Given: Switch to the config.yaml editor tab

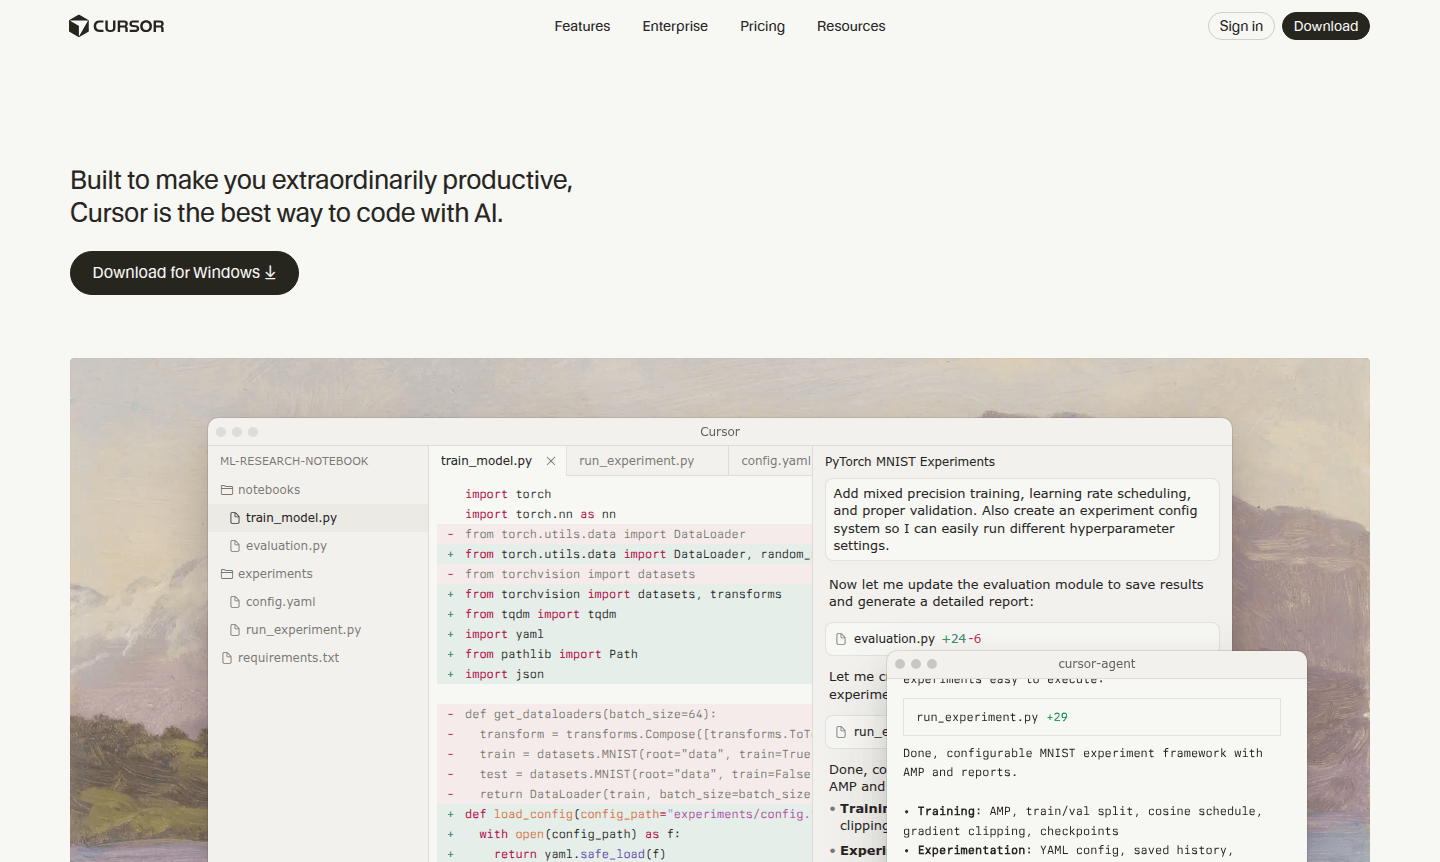Looking at the screenshot, I should tap(775, 461).
